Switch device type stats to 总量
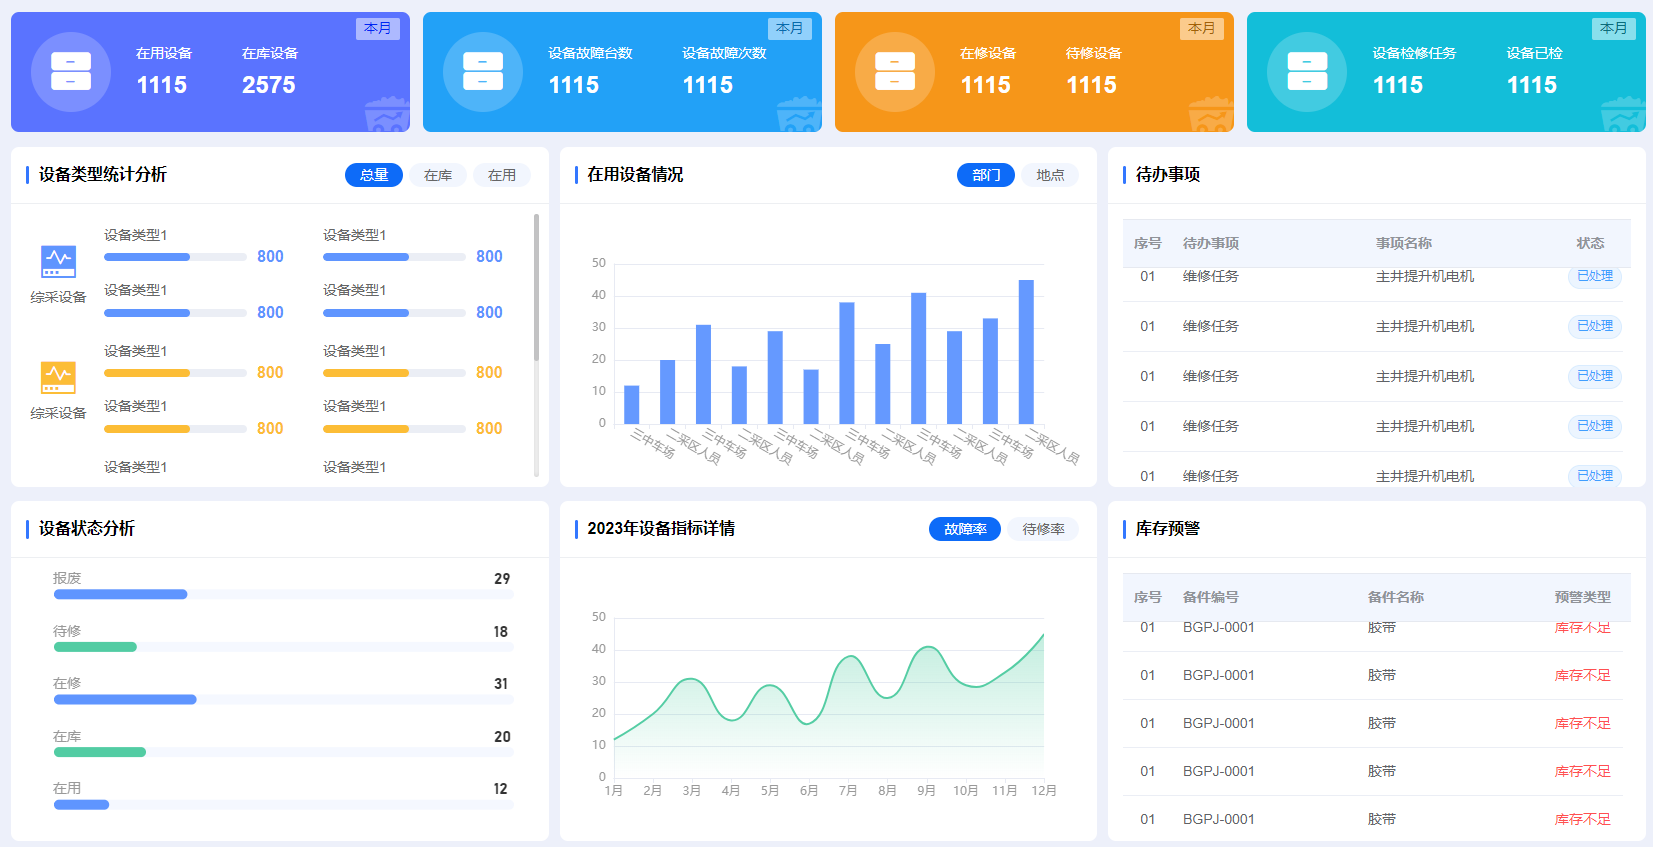This screenshot has width=1653, height=847. pos(374,175)
